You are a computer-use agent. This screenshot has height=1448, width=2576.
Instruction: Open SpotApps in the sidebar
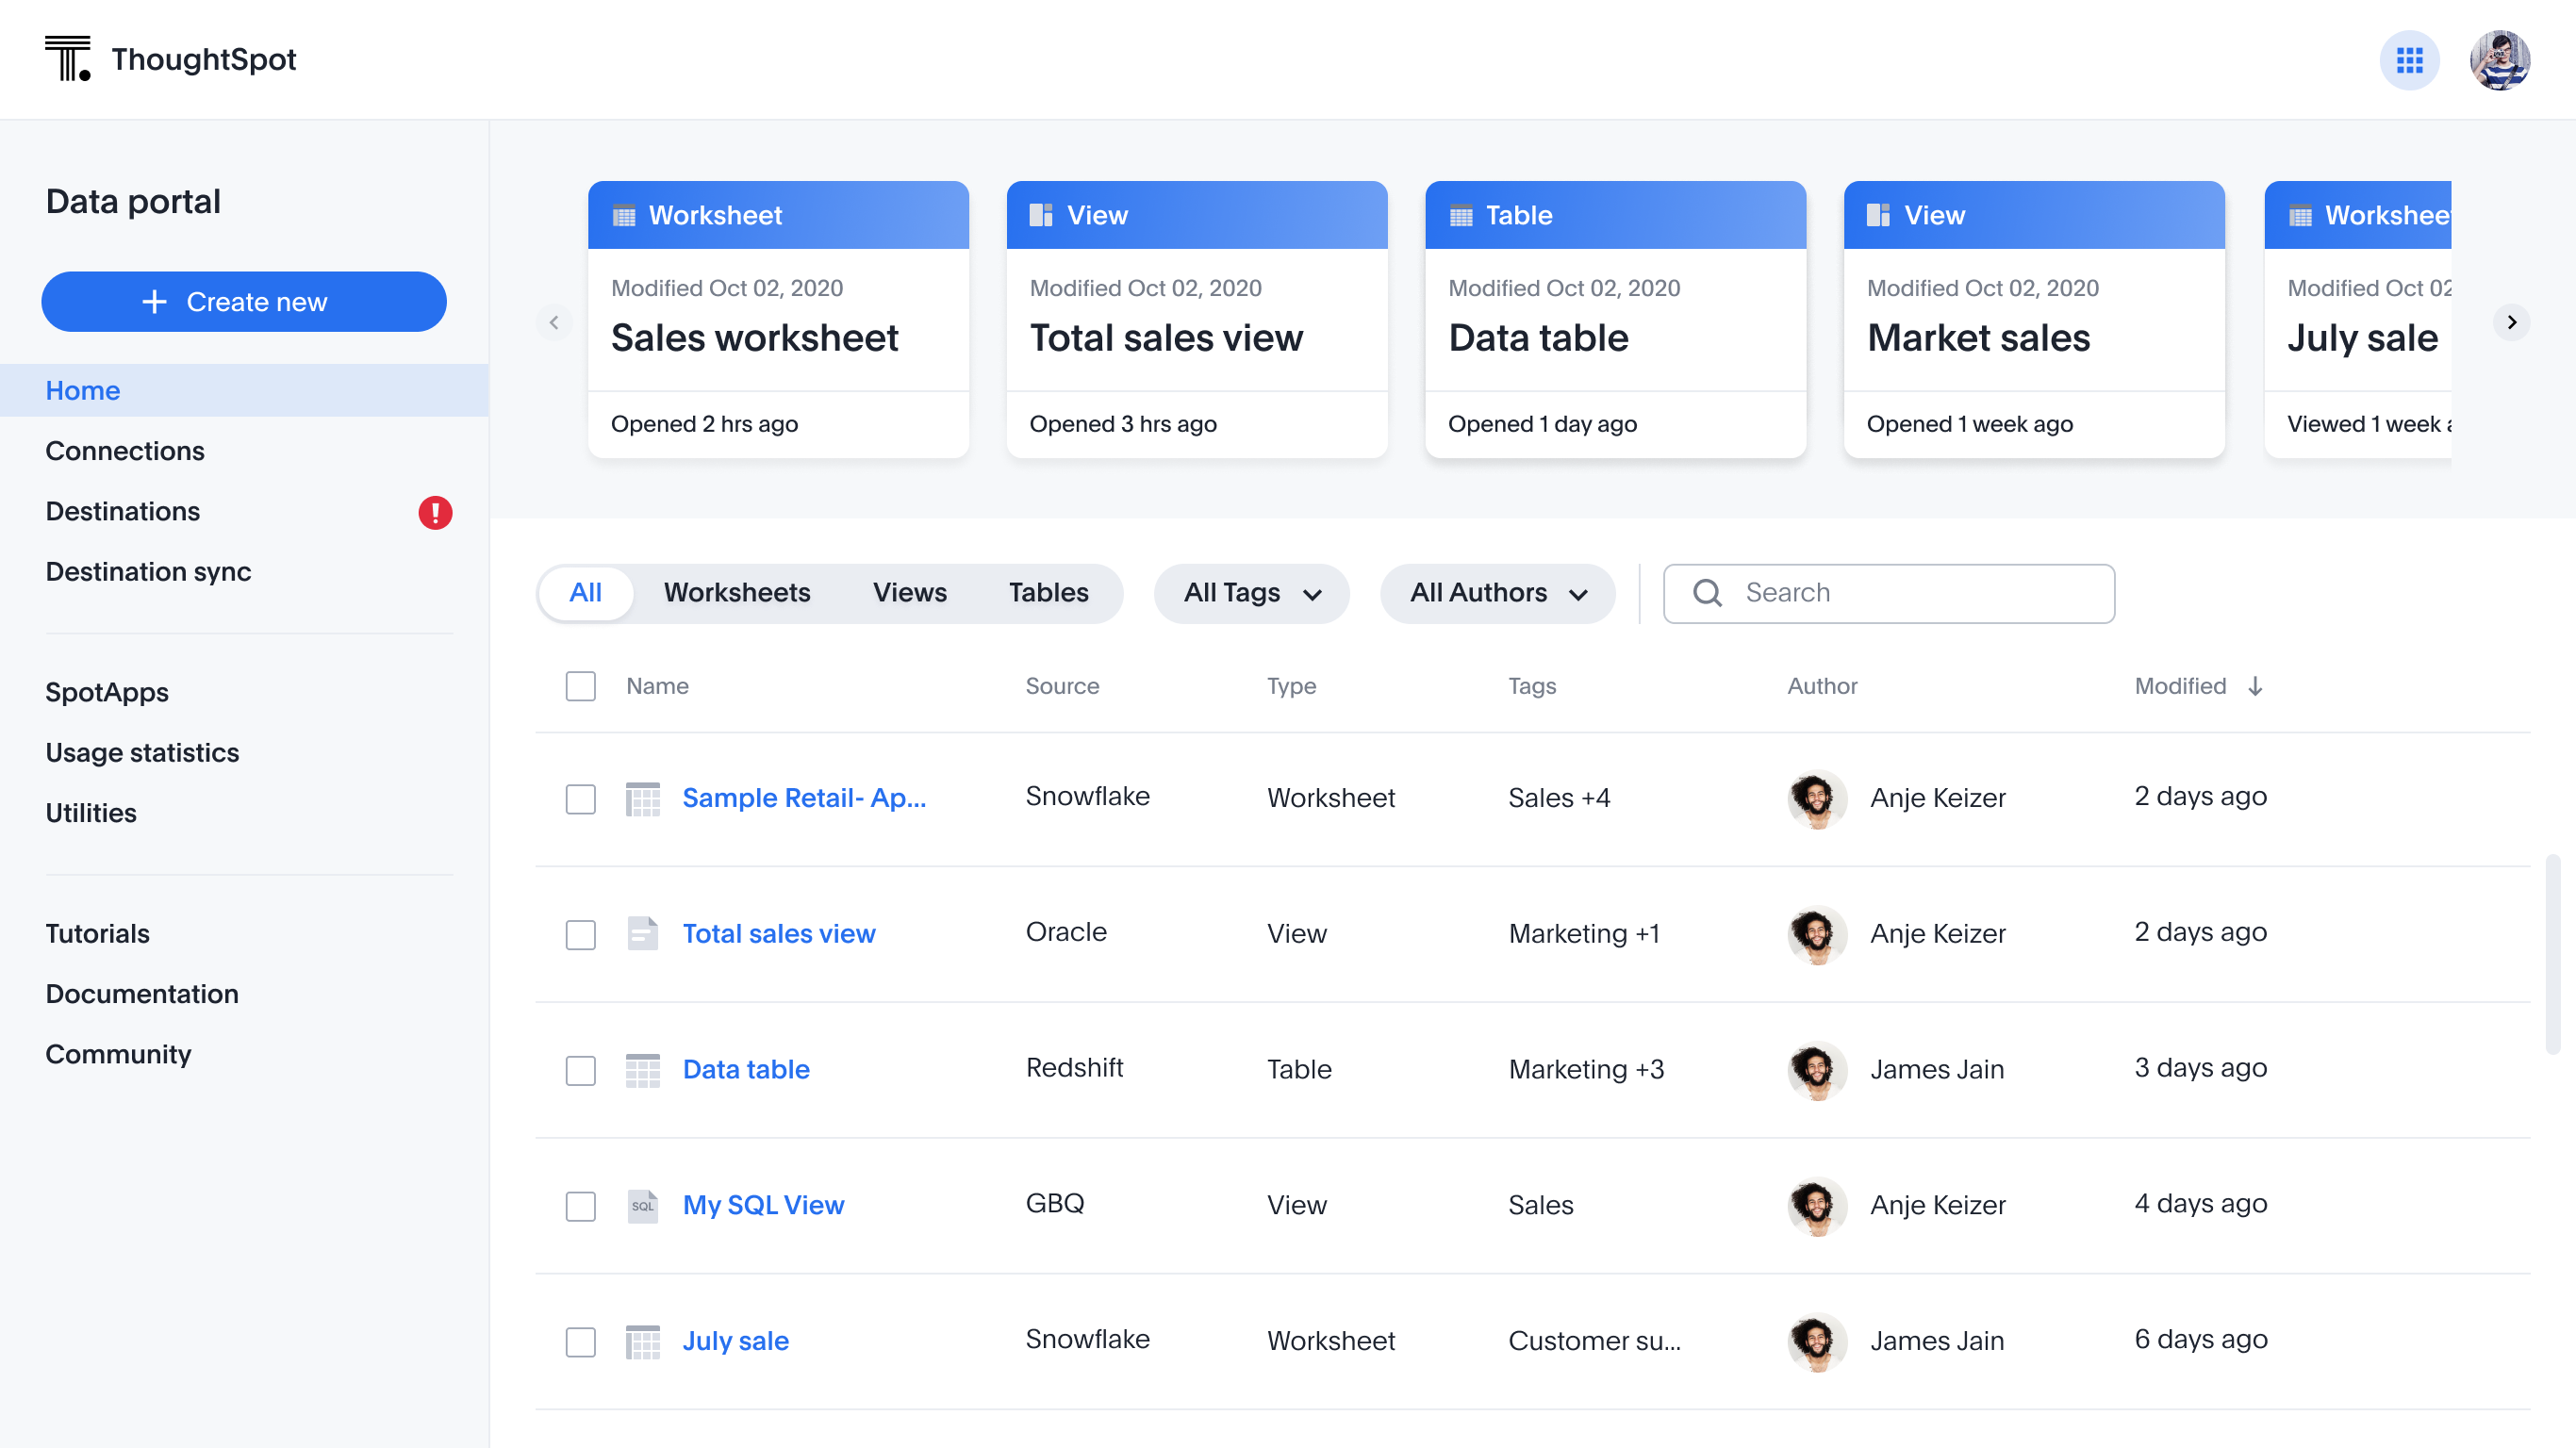pos(107,692)
